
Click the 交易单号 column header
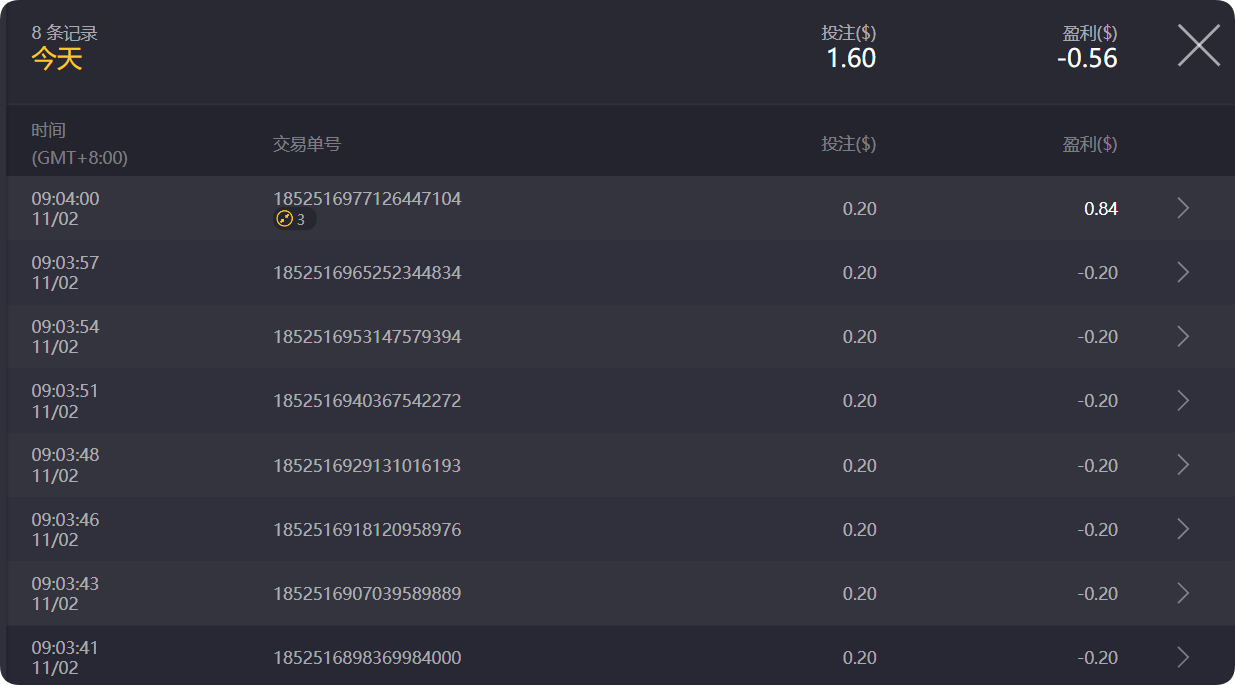point(307,144)
